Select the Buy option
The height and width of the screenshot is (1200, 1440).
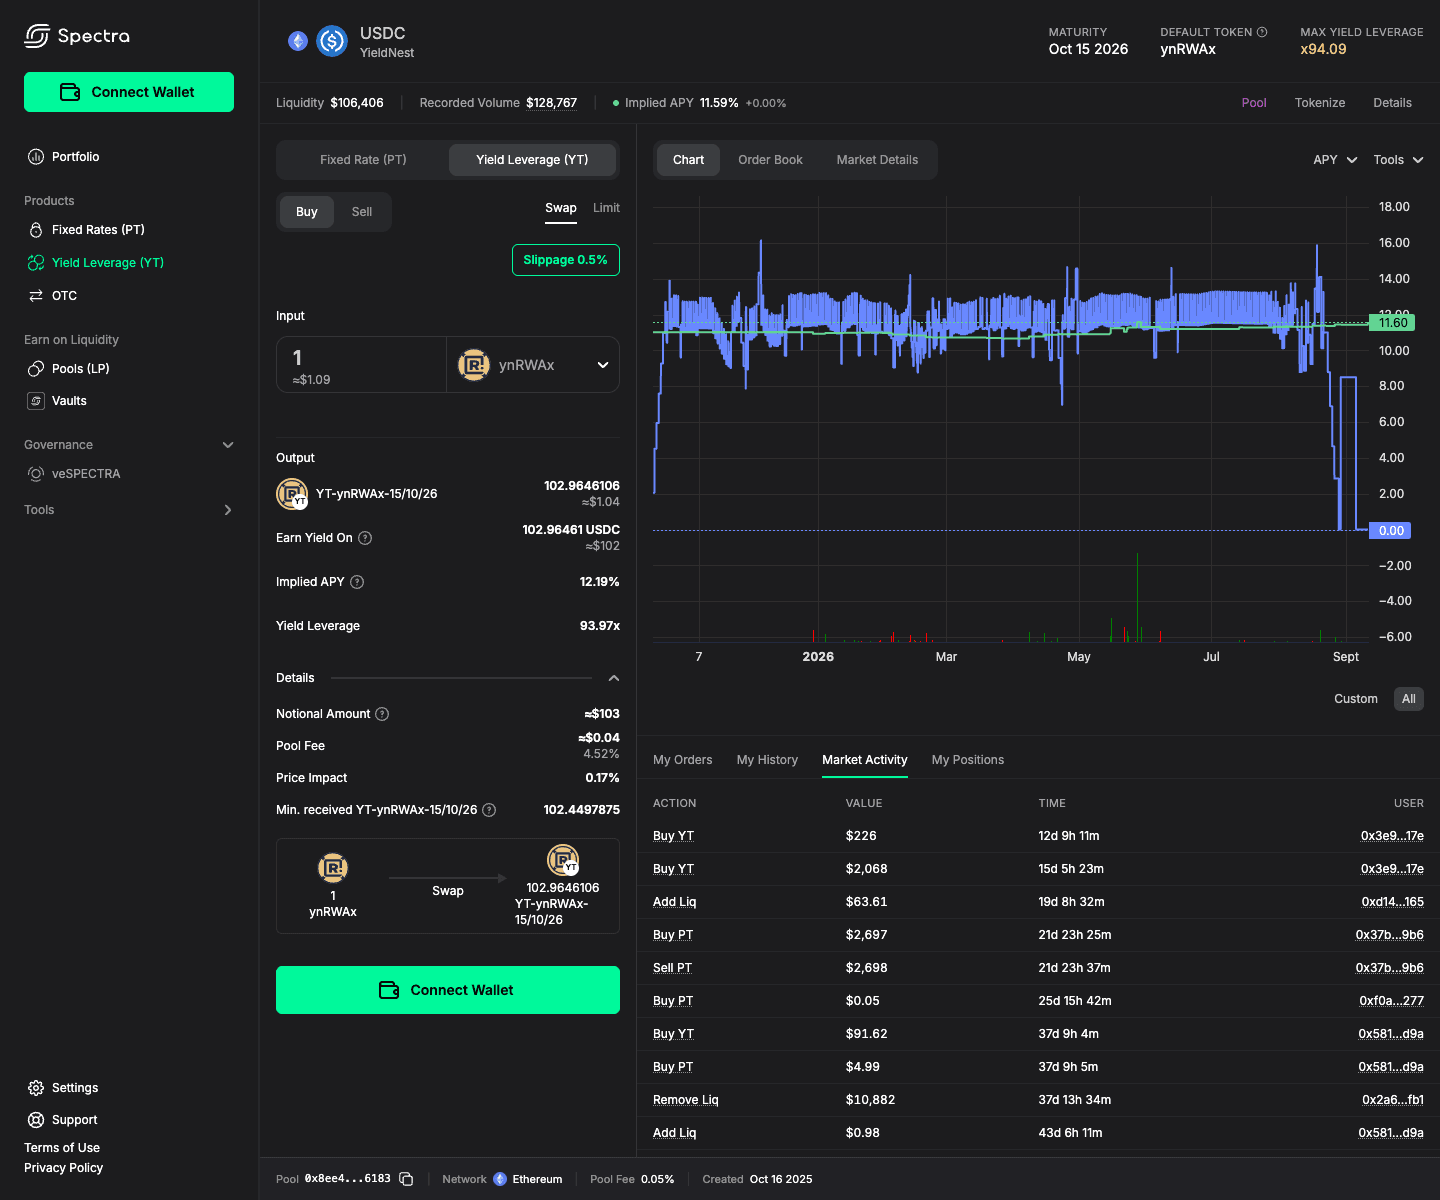[x=307, y=212]
